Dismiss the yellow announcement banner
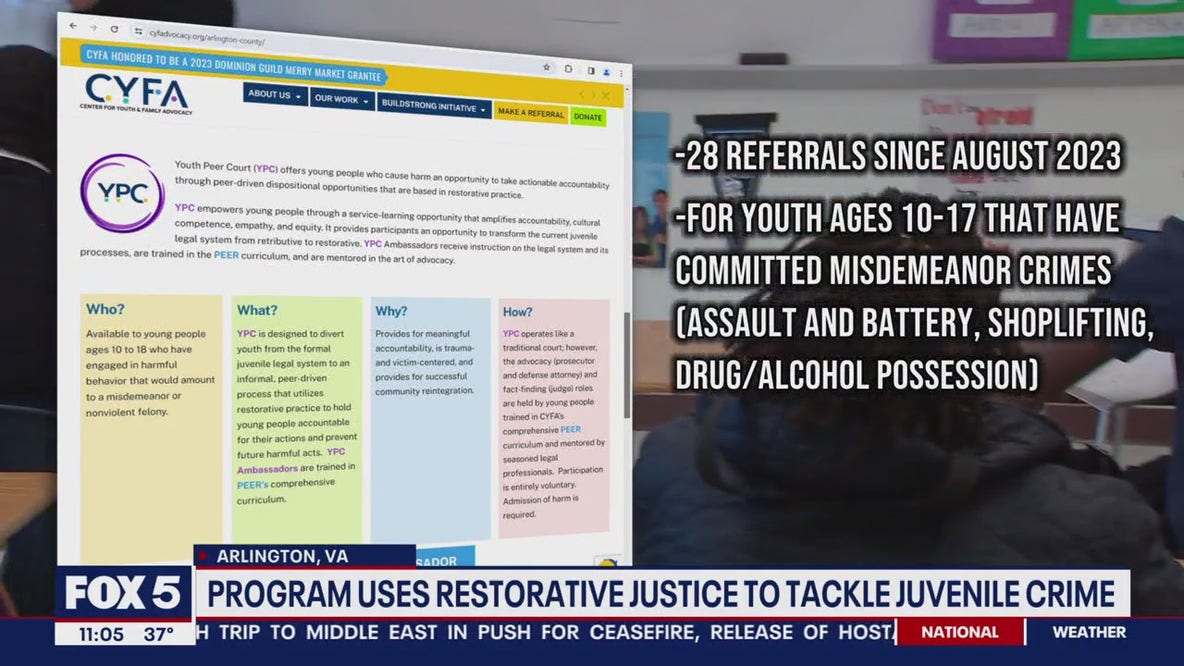1184x666 pixels. pyautogui.click(x=606, y=96)
